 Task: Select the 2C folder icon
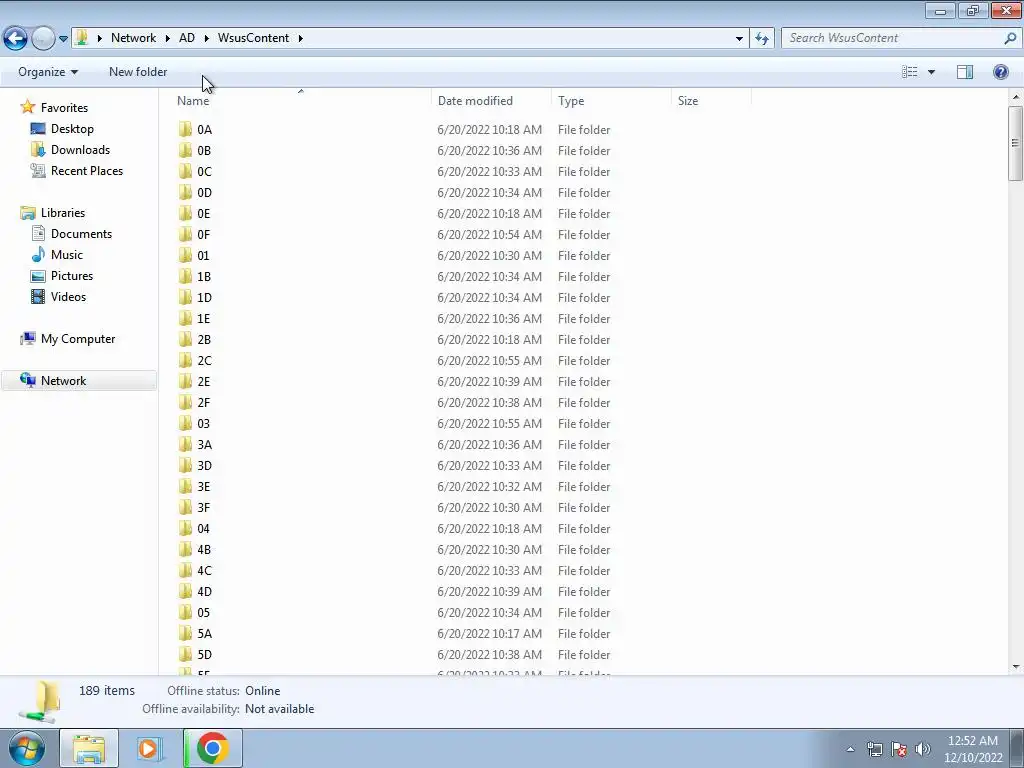click(x=185, y=360)
